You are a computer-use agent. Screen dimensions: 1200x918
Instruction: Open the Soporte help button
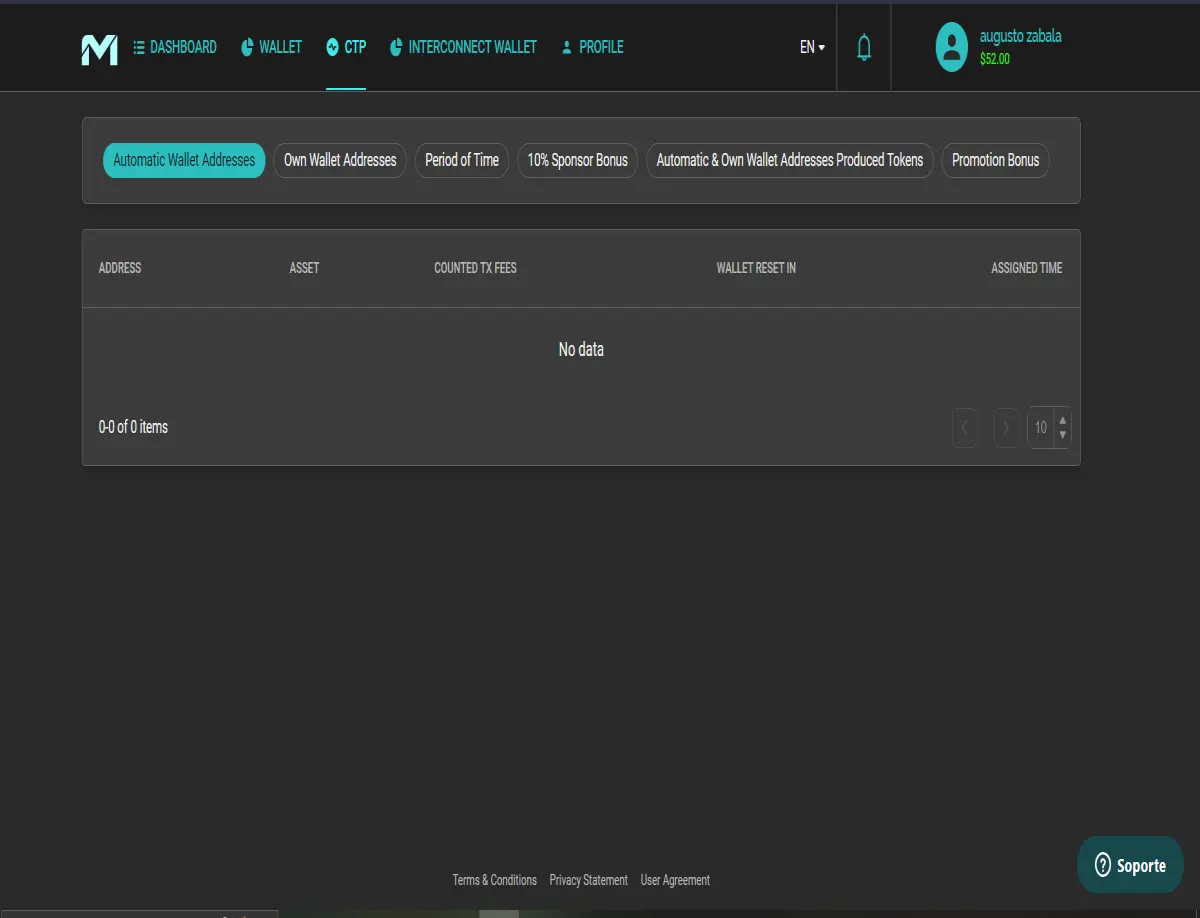pos(1130,865)
